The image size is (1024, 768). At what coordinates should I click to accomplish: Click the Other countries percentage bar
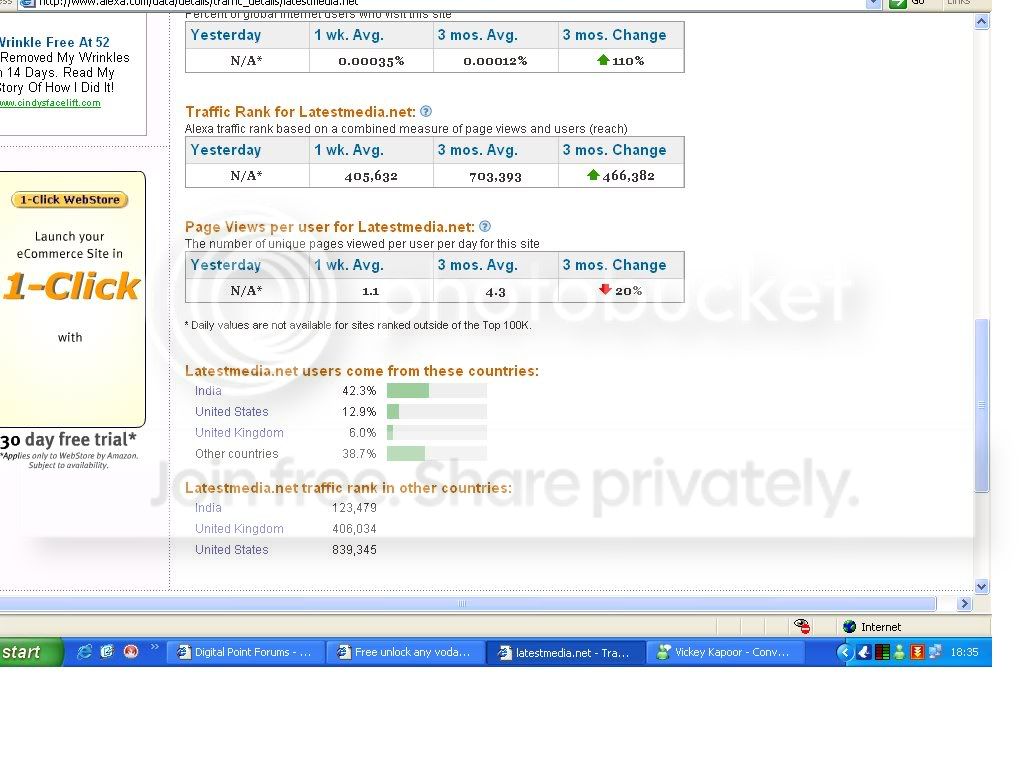(x=436, y=453)
